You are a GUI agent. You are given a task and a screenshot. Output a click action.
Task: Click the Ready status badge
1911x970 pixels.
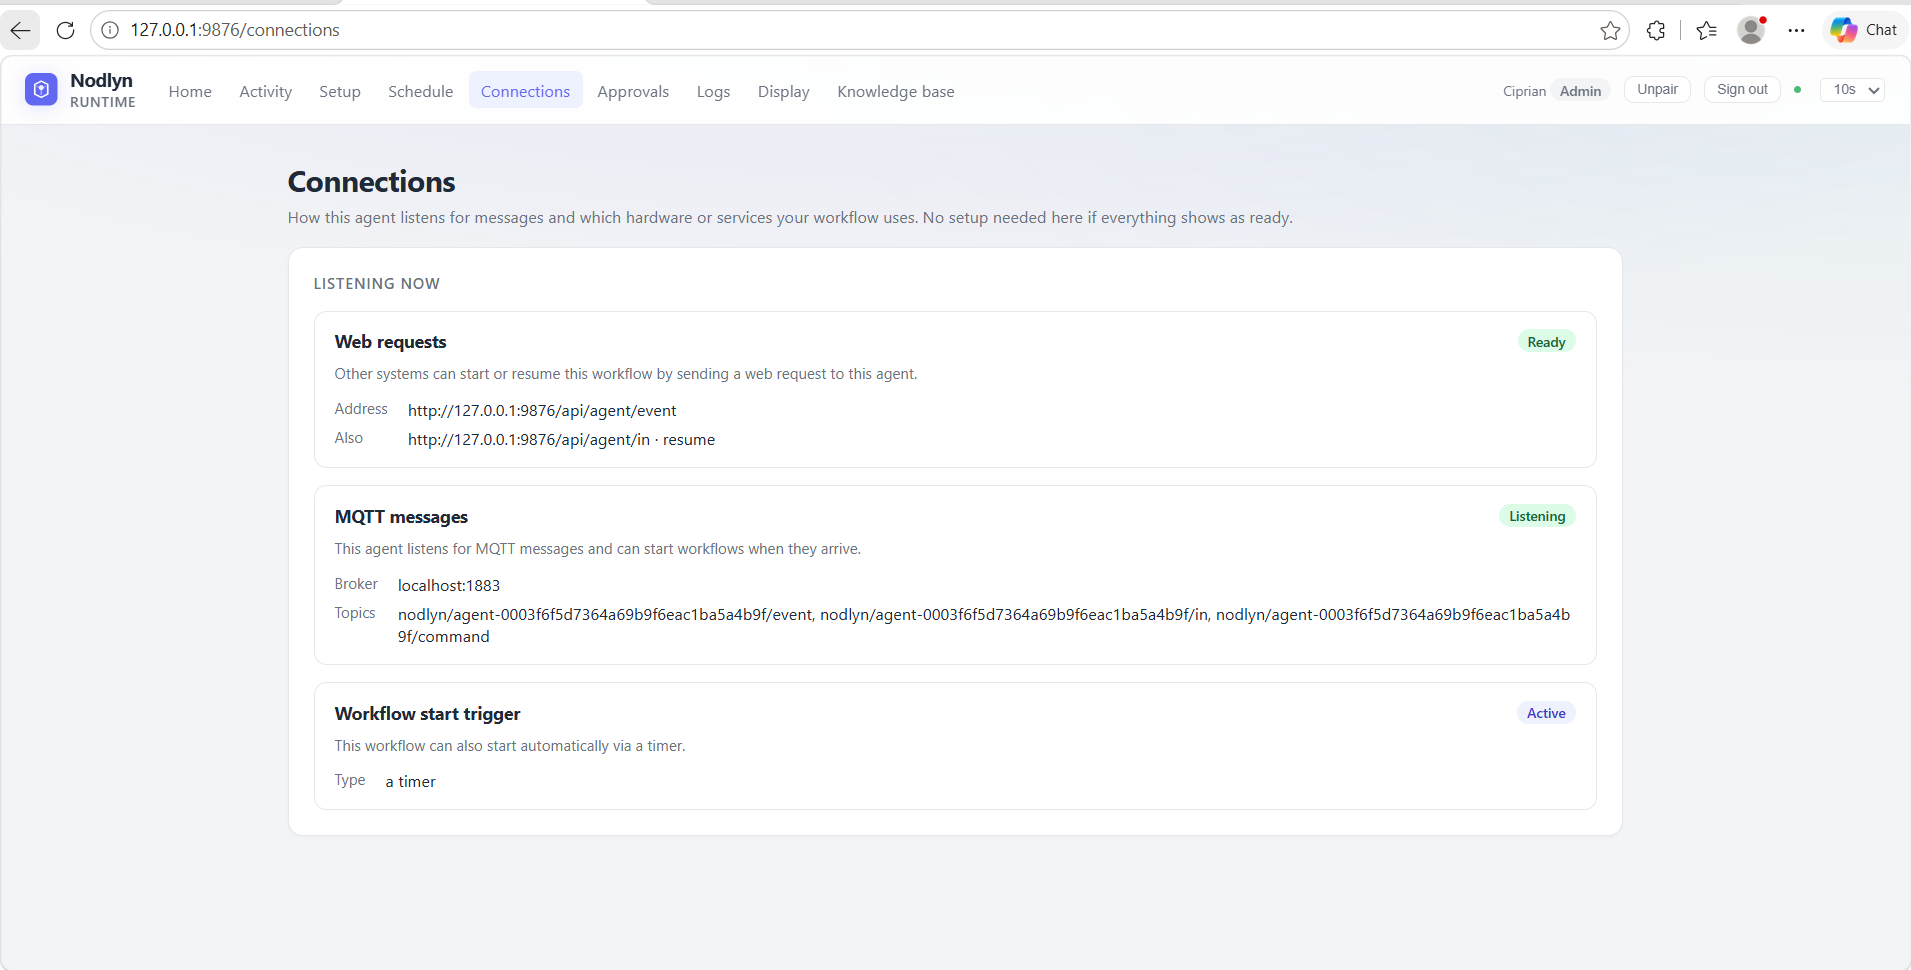click(1546, 342)
